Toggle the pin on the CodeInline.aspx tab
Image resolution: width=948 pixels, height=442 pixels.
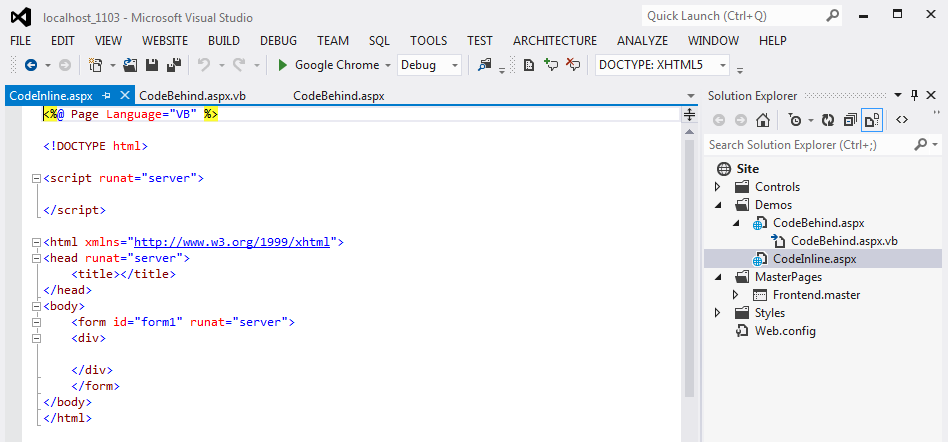(107, 96)
